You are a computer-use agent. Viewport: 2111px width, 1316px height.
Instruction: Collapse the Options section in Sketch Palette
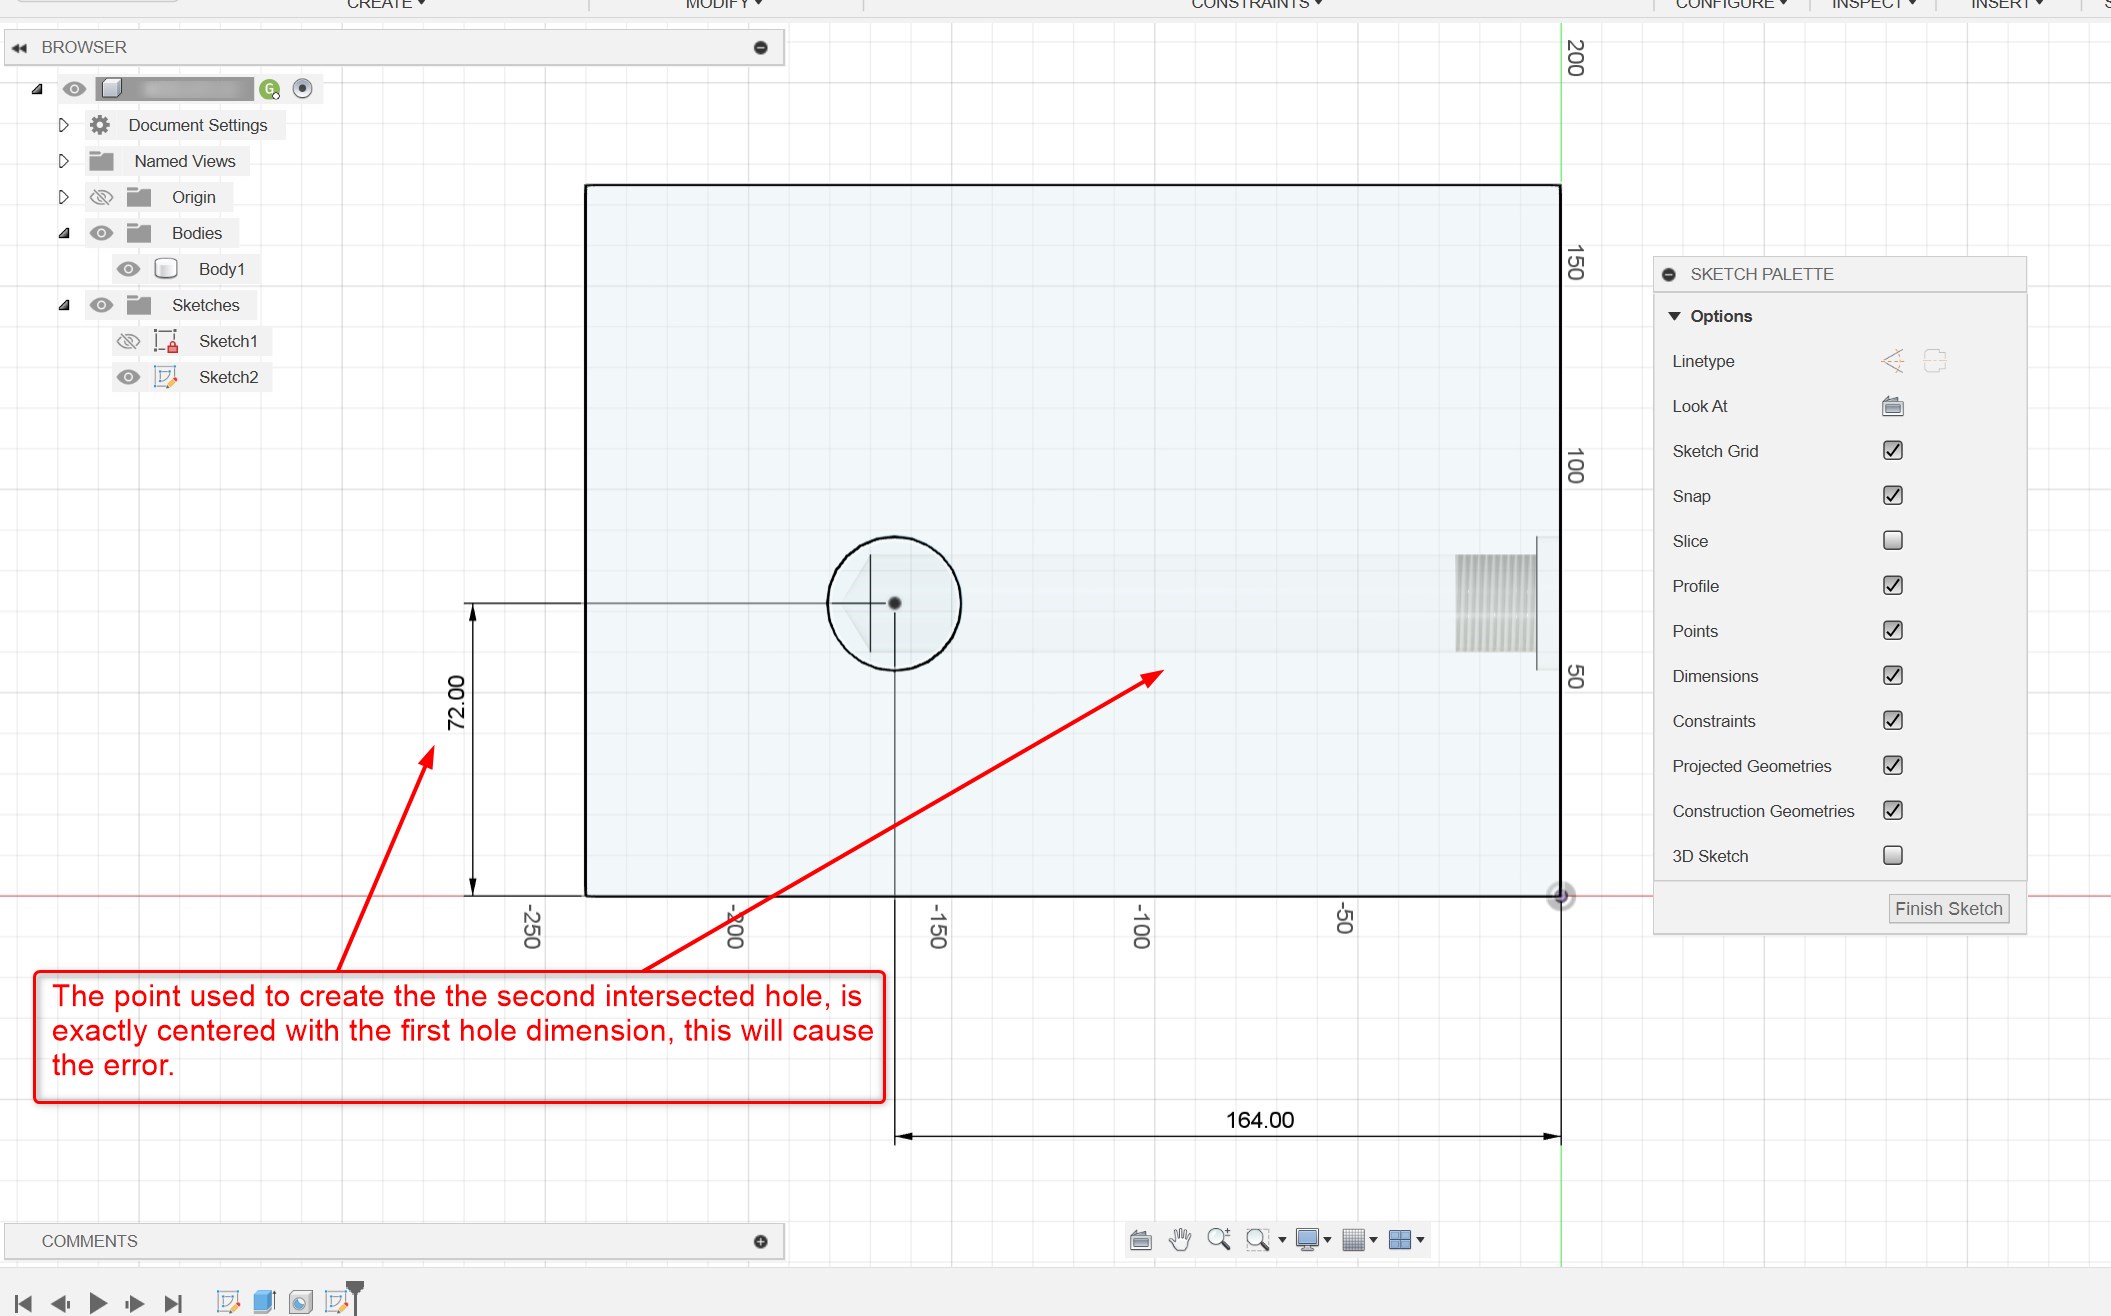tap(1676, 315)
